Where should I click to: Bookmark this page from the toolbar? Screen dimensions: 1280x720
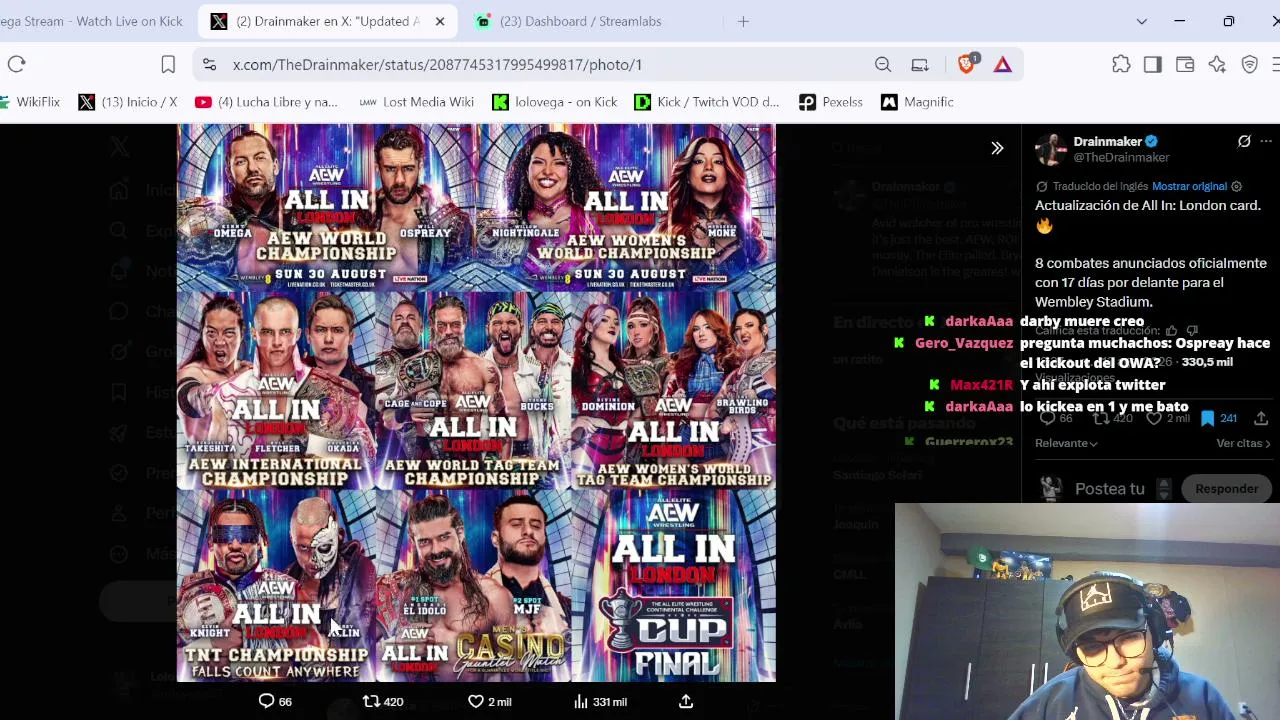tap(168, 64)
